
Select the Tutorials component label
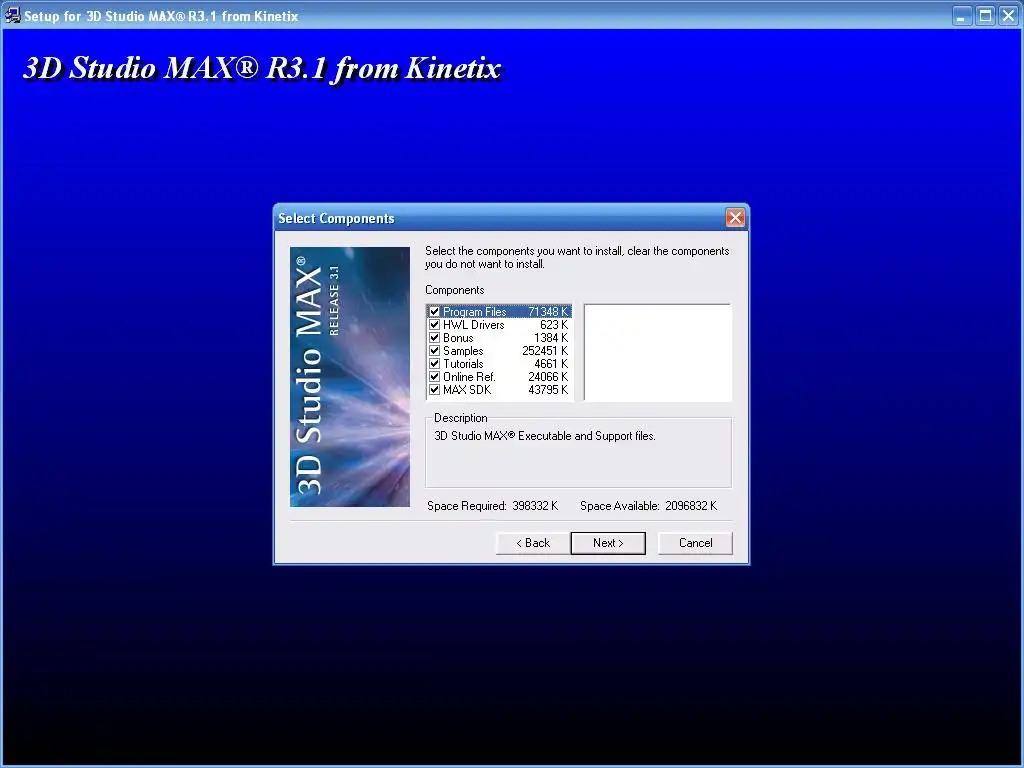[463, 364]
